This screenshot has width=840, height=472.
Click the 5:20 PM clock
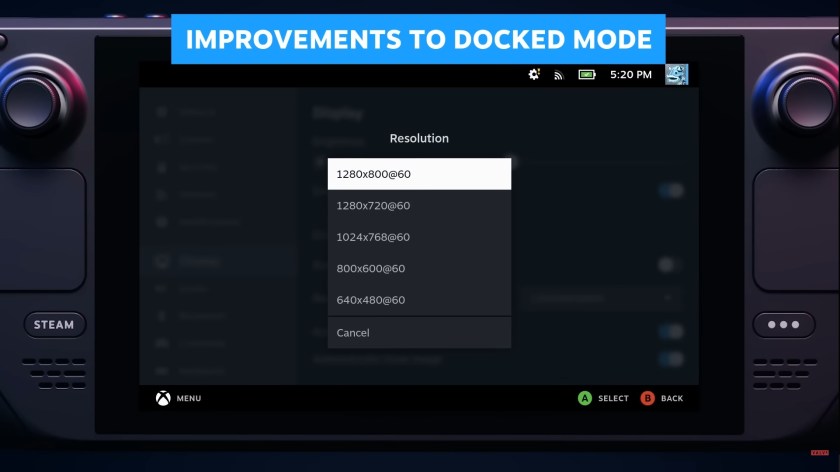coord(631,74)
